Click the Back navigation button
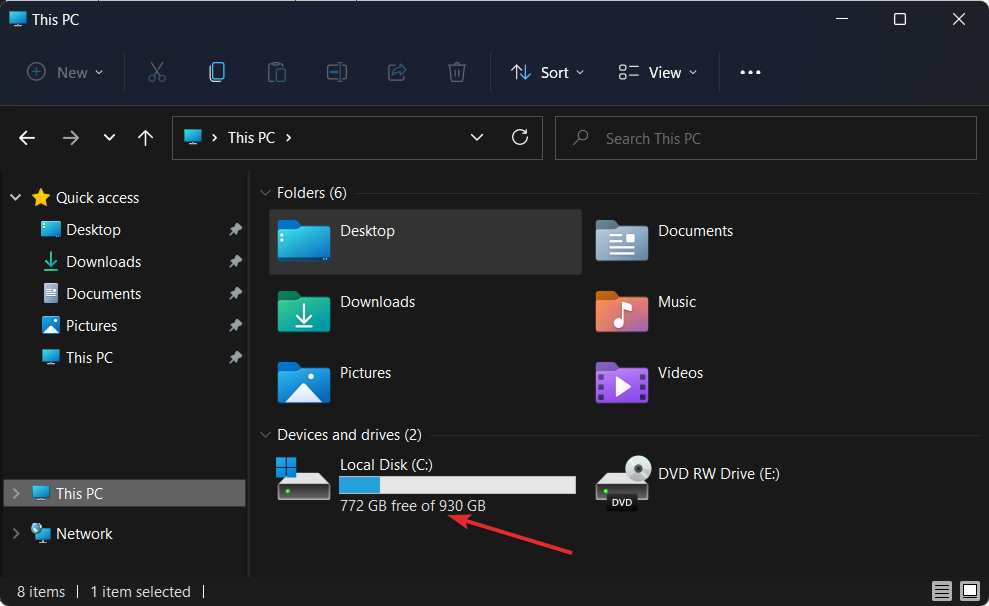 (26, 137)
